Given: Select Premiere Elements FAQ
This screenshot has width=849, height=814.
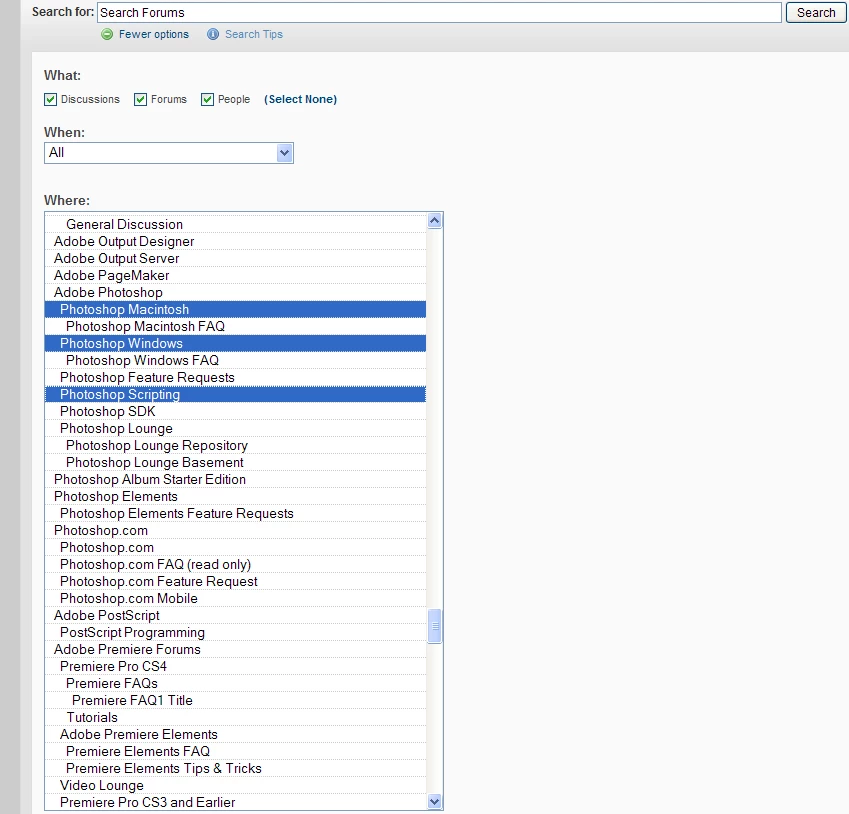Looking at the screenshot, I should [x=236, y=751].
